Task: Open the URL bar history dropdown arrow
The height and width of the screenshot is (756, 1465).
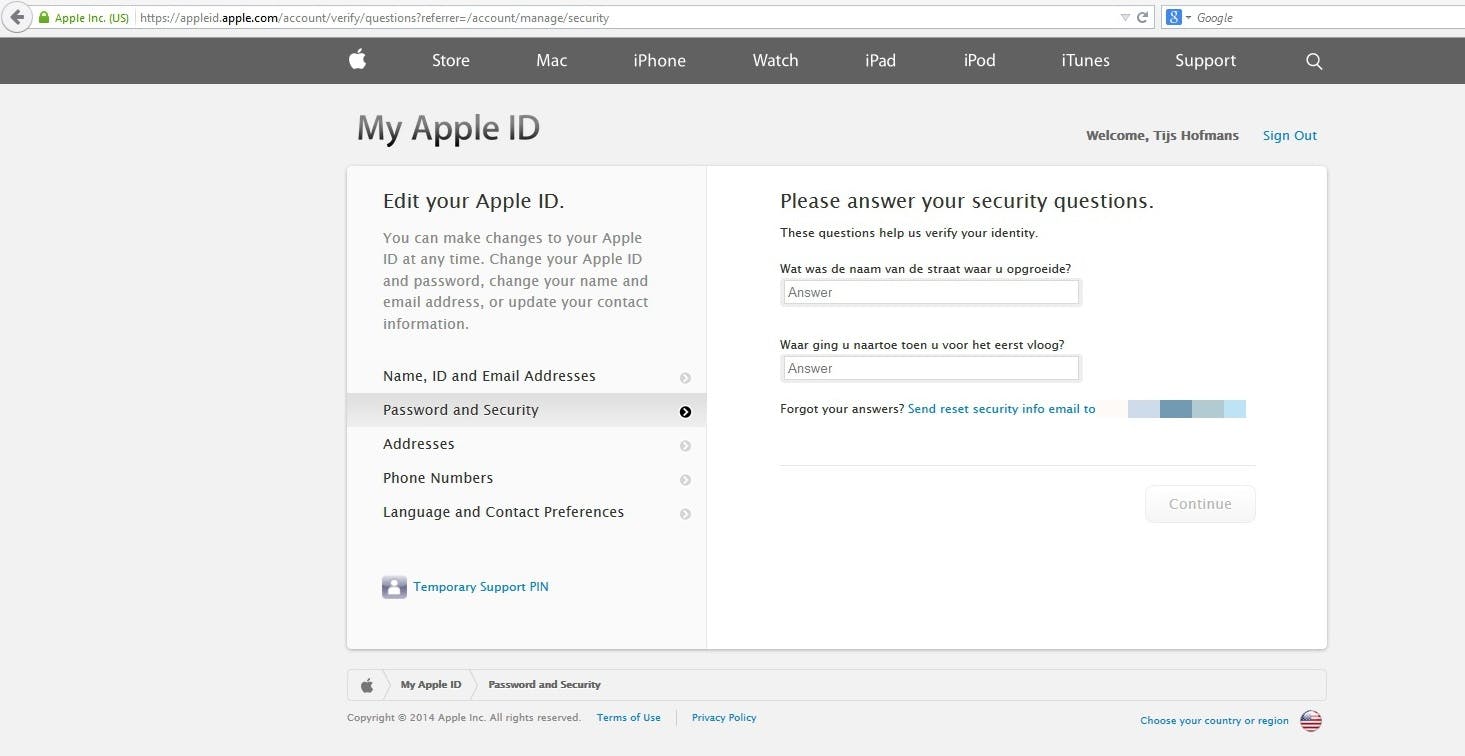Action: click(x=1126, y=18)
